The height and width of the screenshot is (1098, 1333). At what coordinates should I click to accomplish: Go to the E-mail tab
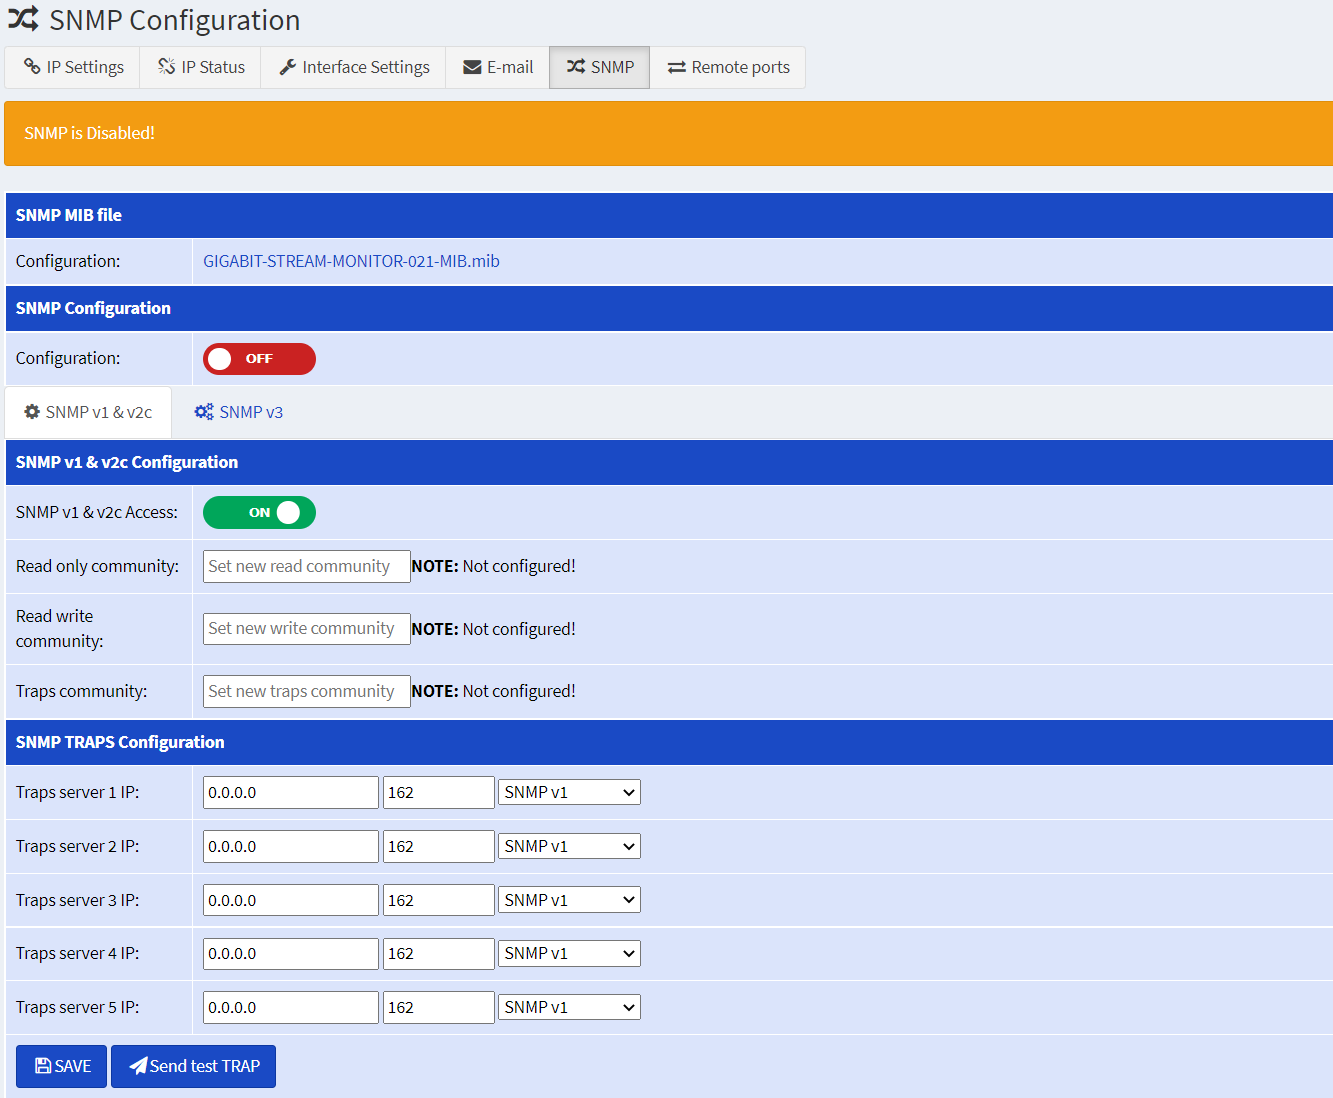pos(497,67)
